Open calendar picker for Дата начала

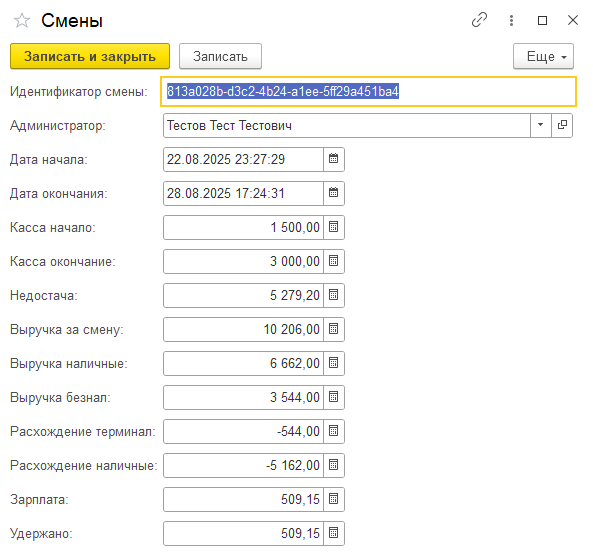(334, 159)
